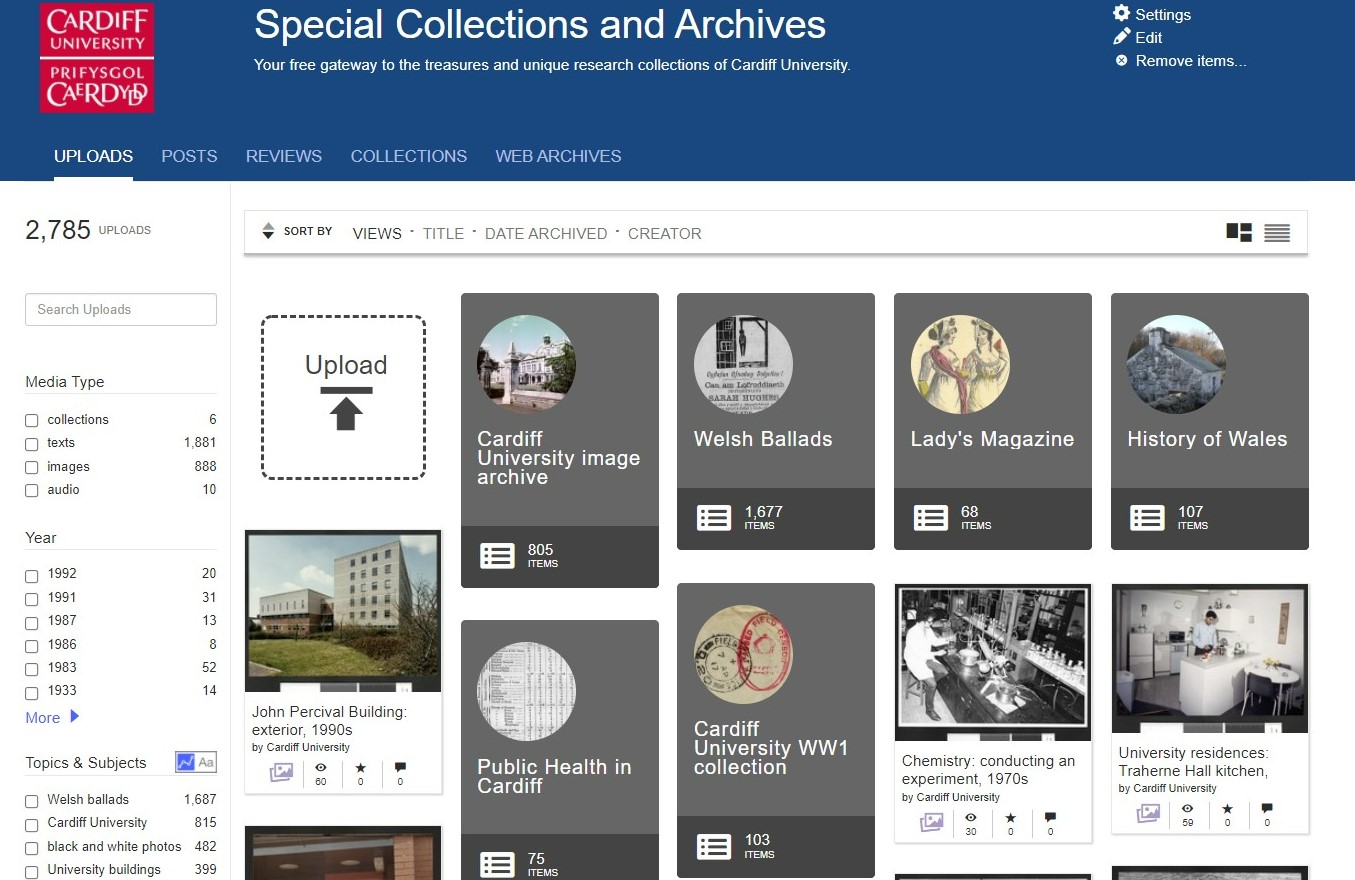Check the texts media type checkbox
The width and height of the screenshot is (1355, 880).
32,444
